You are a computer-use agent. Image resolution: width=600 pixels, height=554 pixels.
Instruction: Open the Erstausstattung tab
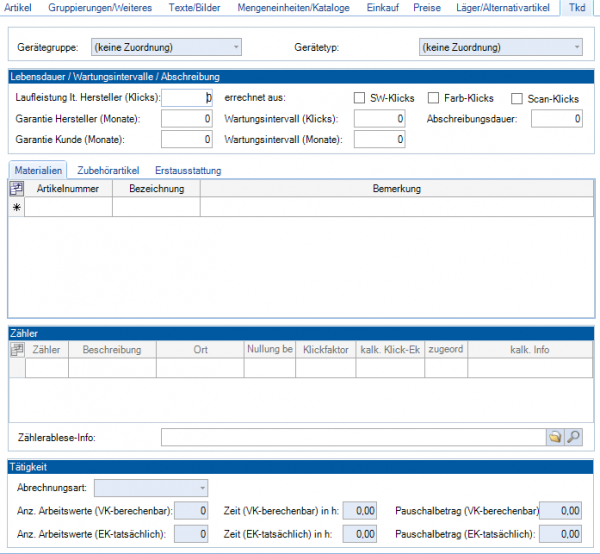click(186, 170)
